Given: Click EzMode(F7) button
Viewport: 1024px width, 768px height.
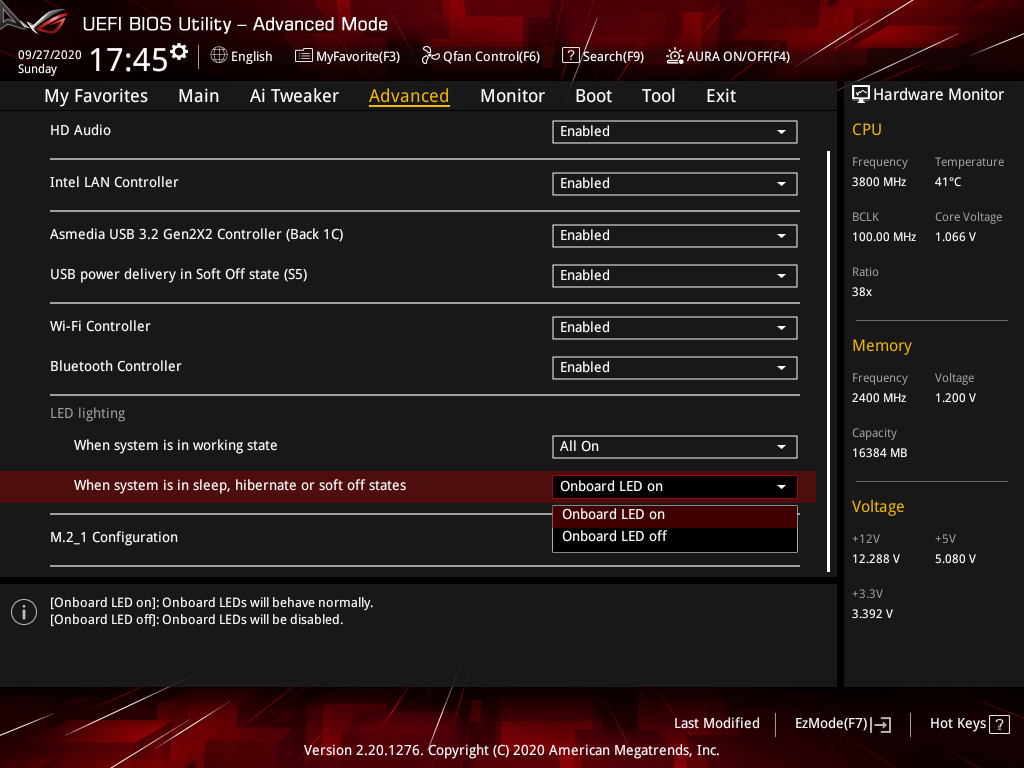Looking at the screenshot, I should click(x=842, y=724).
